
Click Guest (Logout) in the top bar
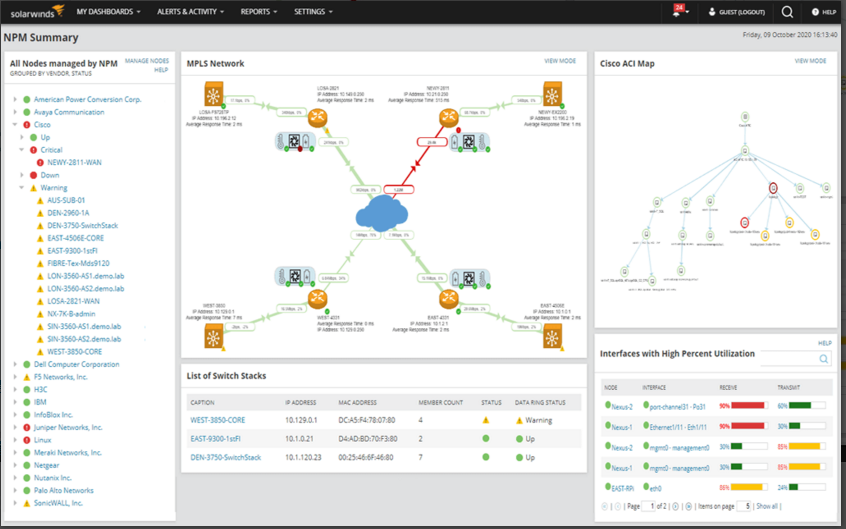[736, 12]
